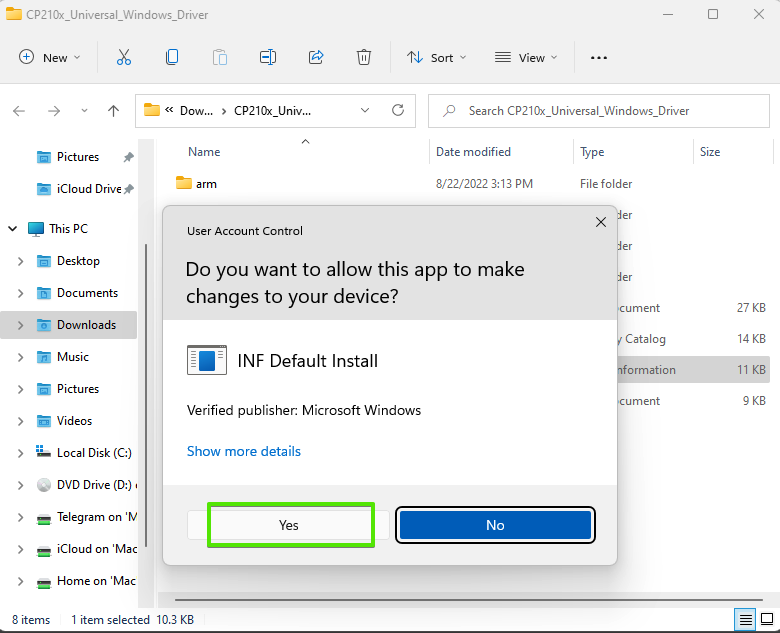Switch to large thumbnails view icon
This screenshot has height=633, width=780.
(x=766, y=620)
